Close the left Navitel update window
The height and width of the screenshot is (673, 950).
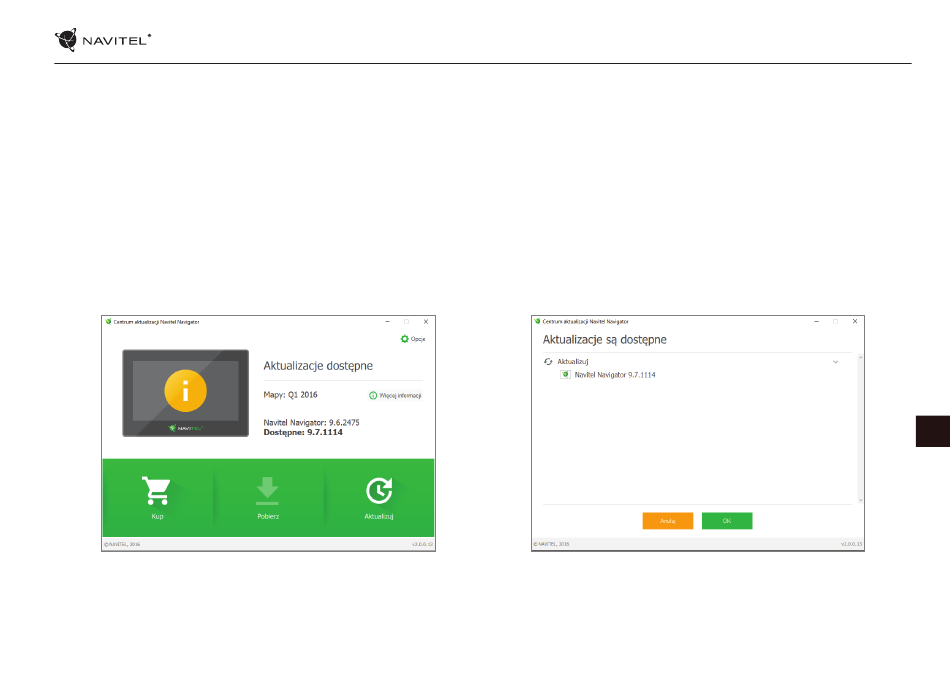click(x=426, y=322)
